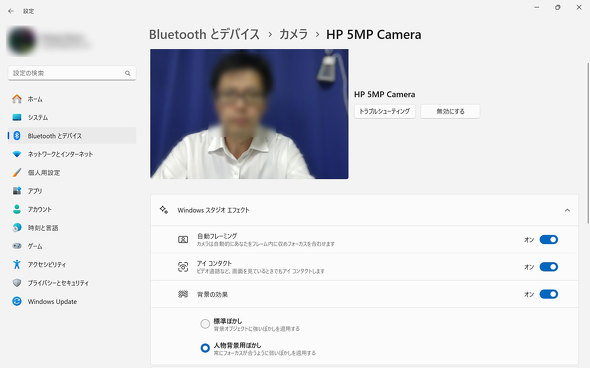Image resolution: width=590 pixels, height=368 pixels.
Task: Open アプリ settings page
Action: [72, 191]
